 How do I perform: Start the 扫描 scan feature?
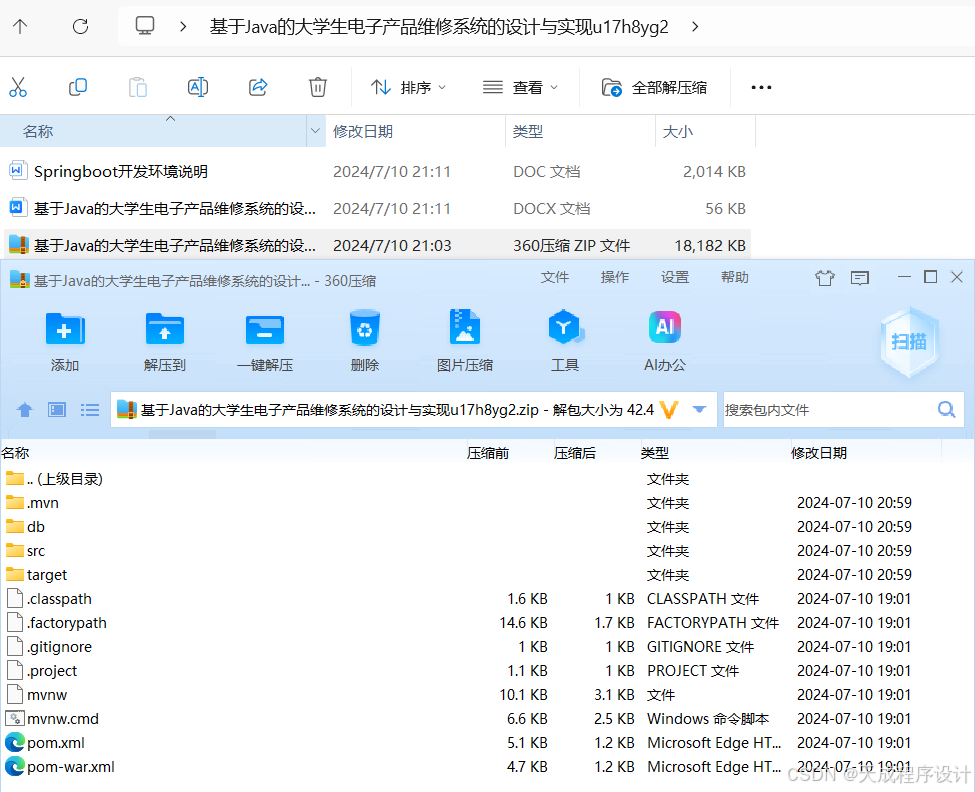[x=908, y=343]
